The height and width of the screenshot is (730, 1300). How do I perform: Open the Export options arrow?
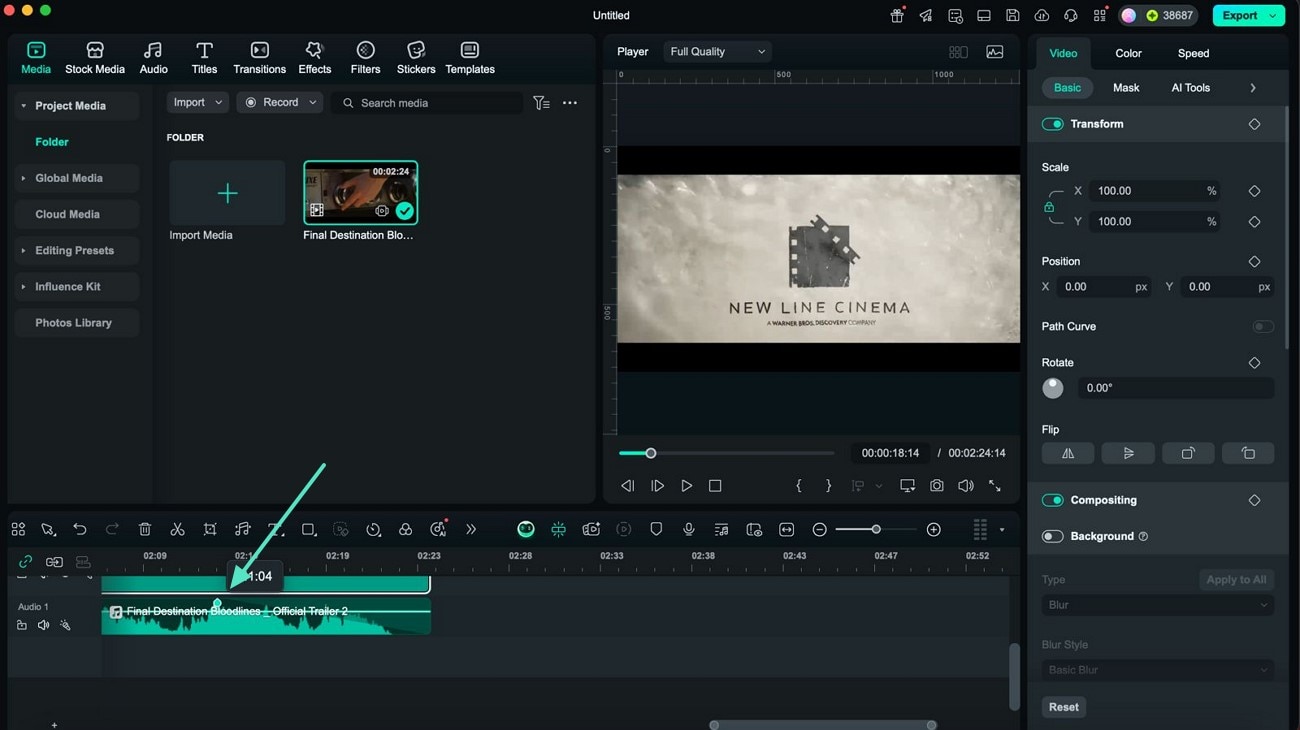(x=1272, y=16)
